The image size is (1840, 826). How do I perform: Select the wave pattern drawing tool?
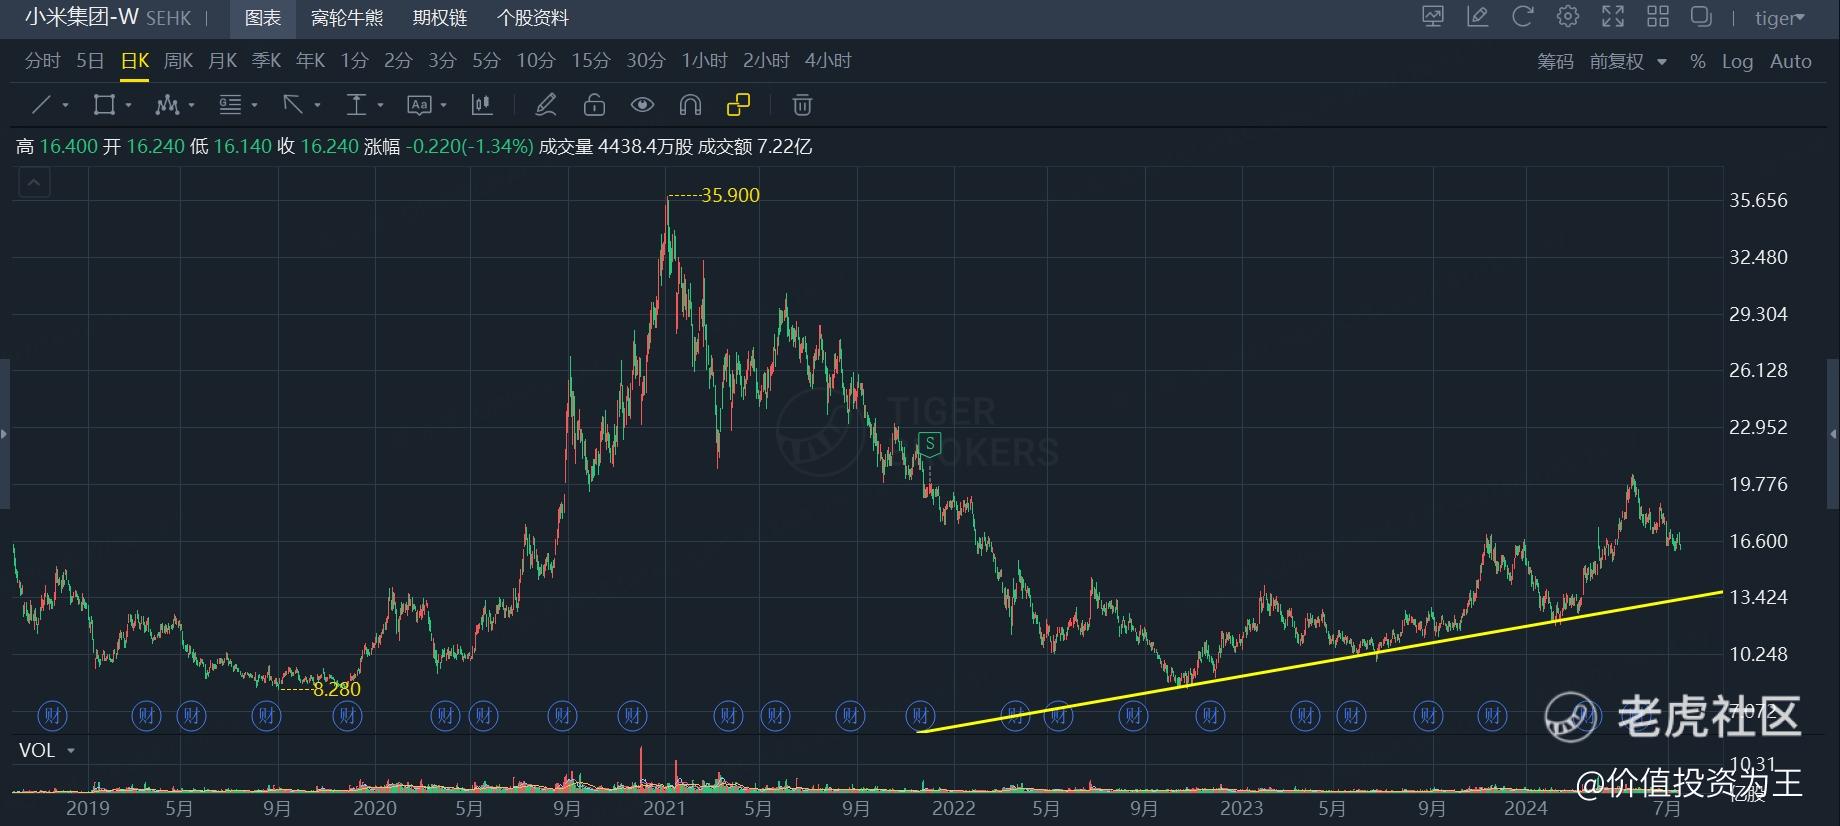click(167, 104)
